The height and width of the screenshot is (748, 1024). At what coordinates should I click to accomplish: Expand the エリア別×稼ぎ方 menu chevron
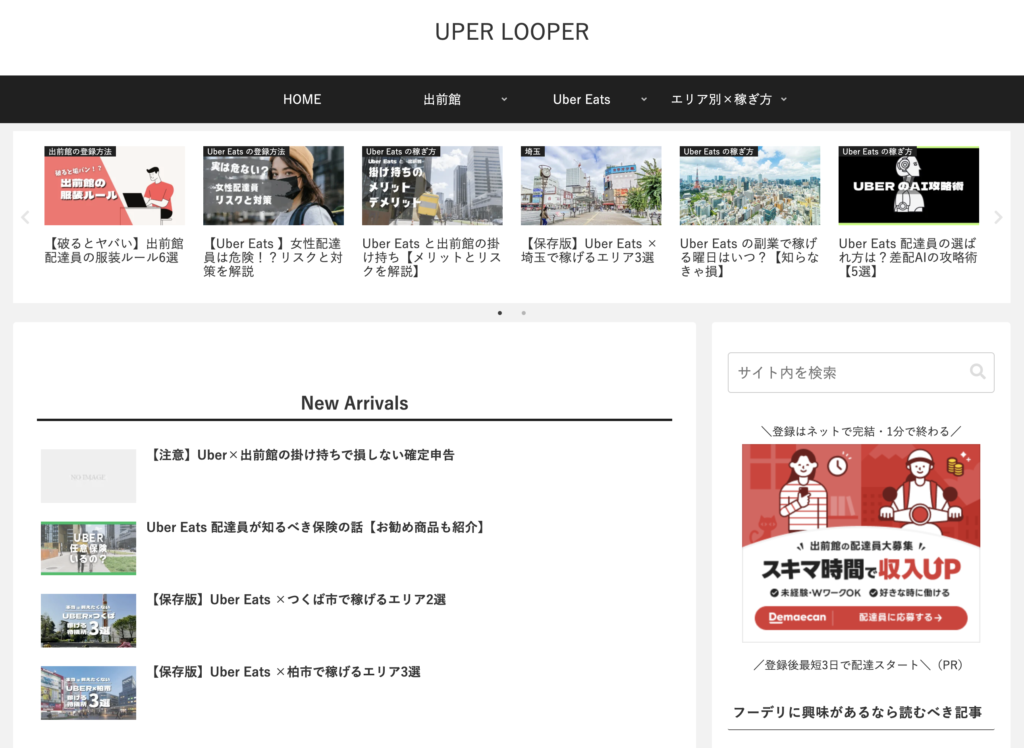[784, 99]
